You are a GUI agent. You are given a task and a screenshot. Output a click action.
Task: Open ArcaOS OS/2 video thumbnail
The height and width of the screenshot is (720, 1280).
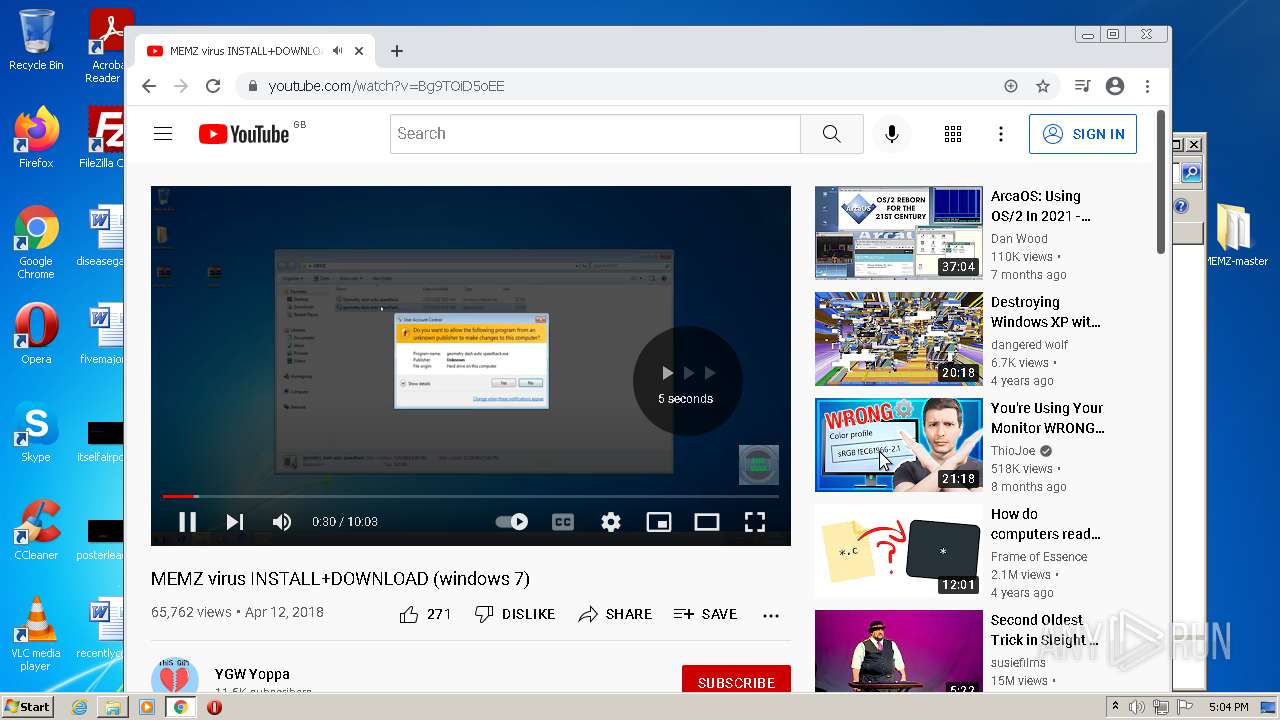pos(899,233)
